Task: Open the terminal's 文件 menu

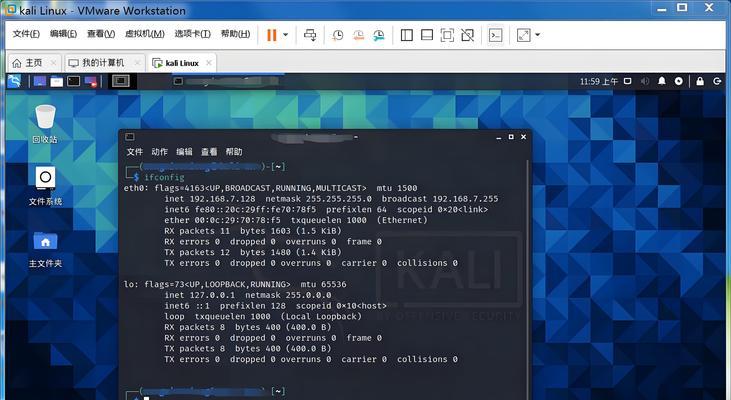Action: click(x=135, y=152)
